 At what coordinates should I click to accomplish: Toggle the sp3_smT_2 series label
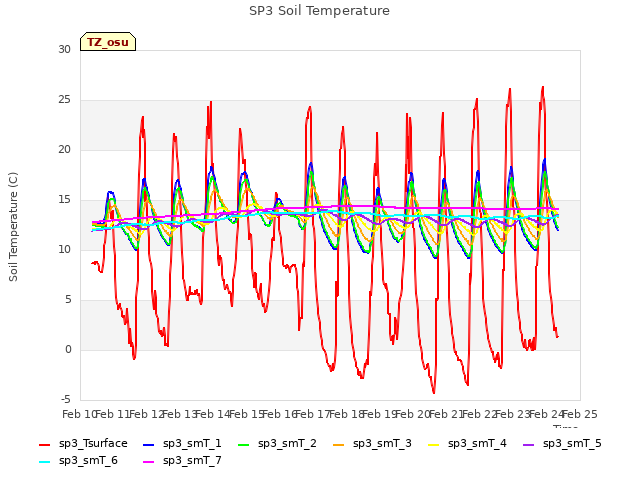287,444
